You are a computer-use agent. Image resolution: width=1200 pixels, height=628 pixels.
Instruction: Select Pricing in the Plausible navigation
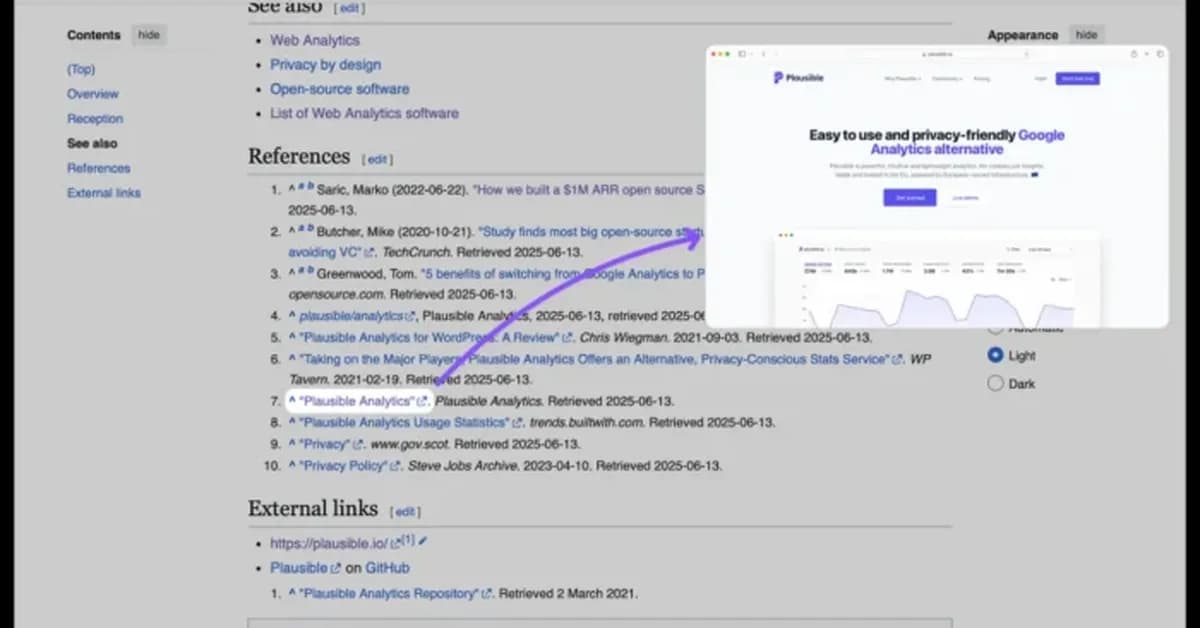(983, 79)
